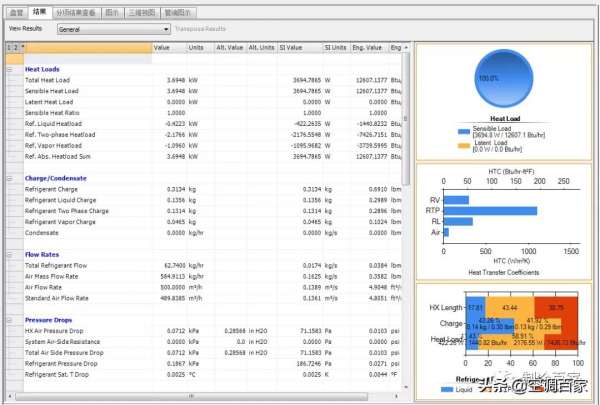Screen dimensions: 600x405
Task: Open the View Results dropdown
Action: pos(113,29)
